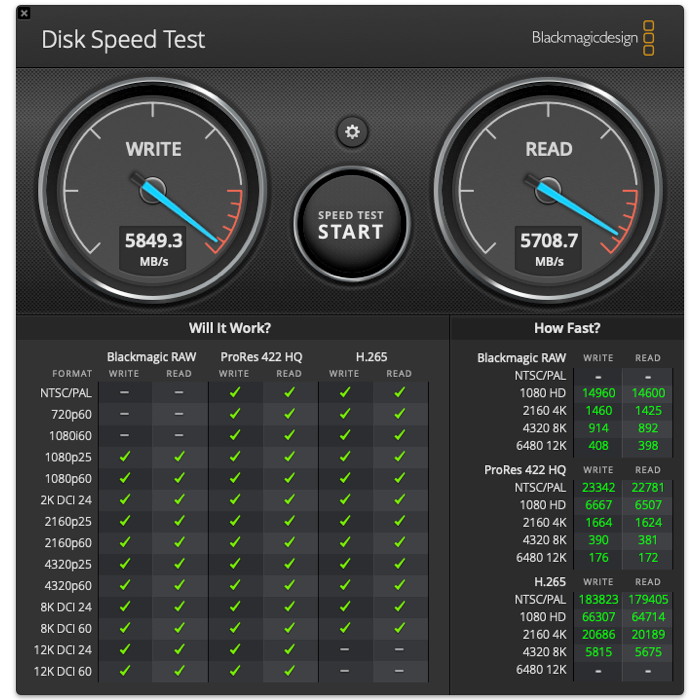
Task: Click the 5708.7 MB/s read readout
Action: tap(549, 248)
